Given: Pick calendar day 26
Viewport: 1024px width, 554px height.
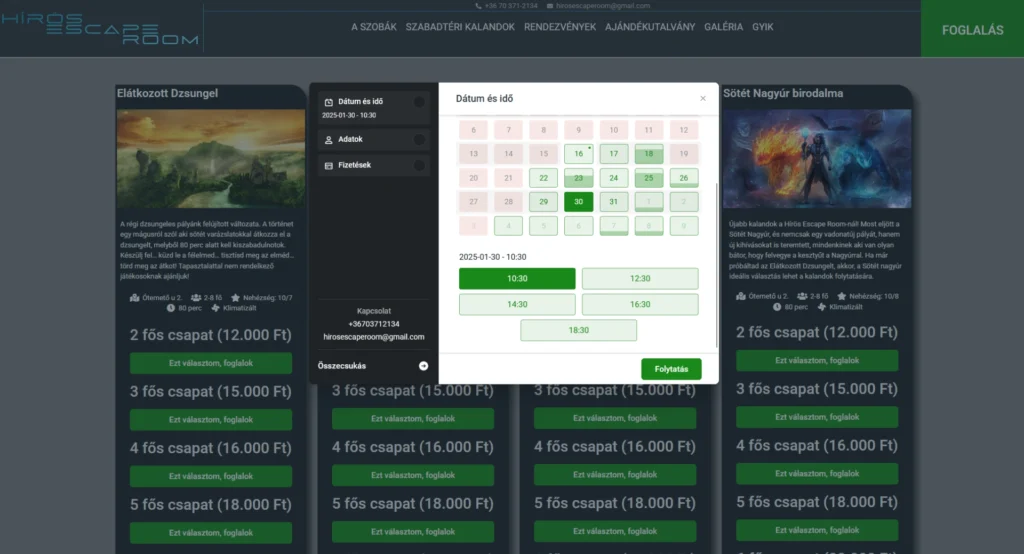Looking at the screenshot, I should coord(684,178).
